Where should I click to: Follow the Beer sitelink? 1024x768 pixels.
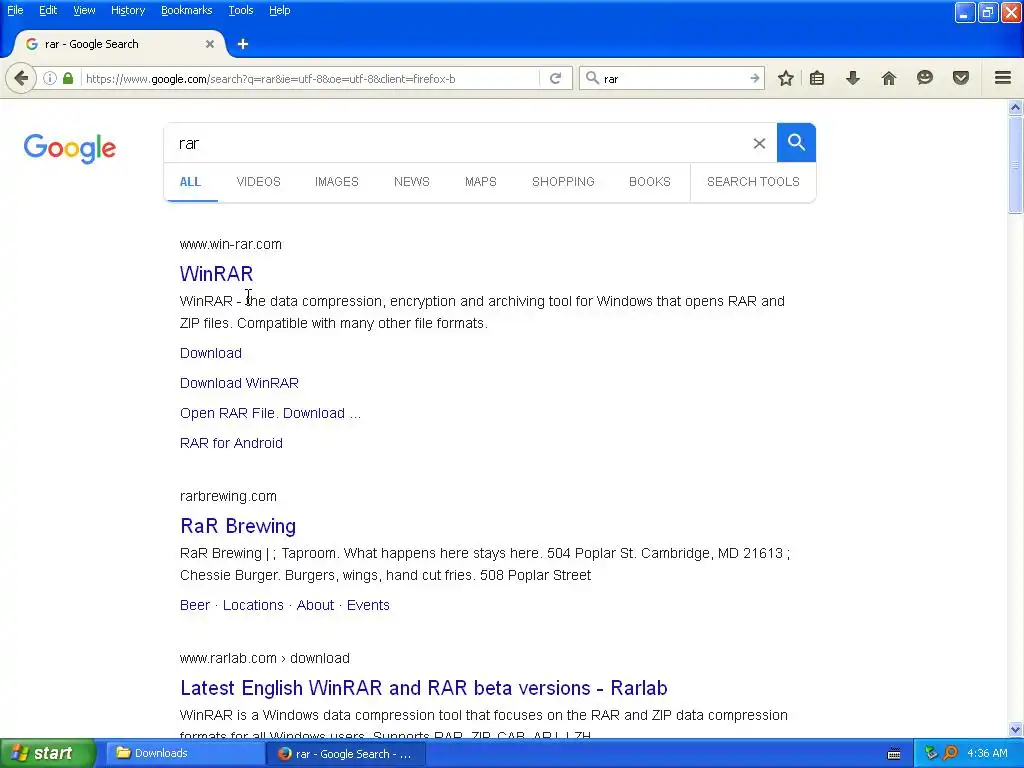tap(195, 605)
